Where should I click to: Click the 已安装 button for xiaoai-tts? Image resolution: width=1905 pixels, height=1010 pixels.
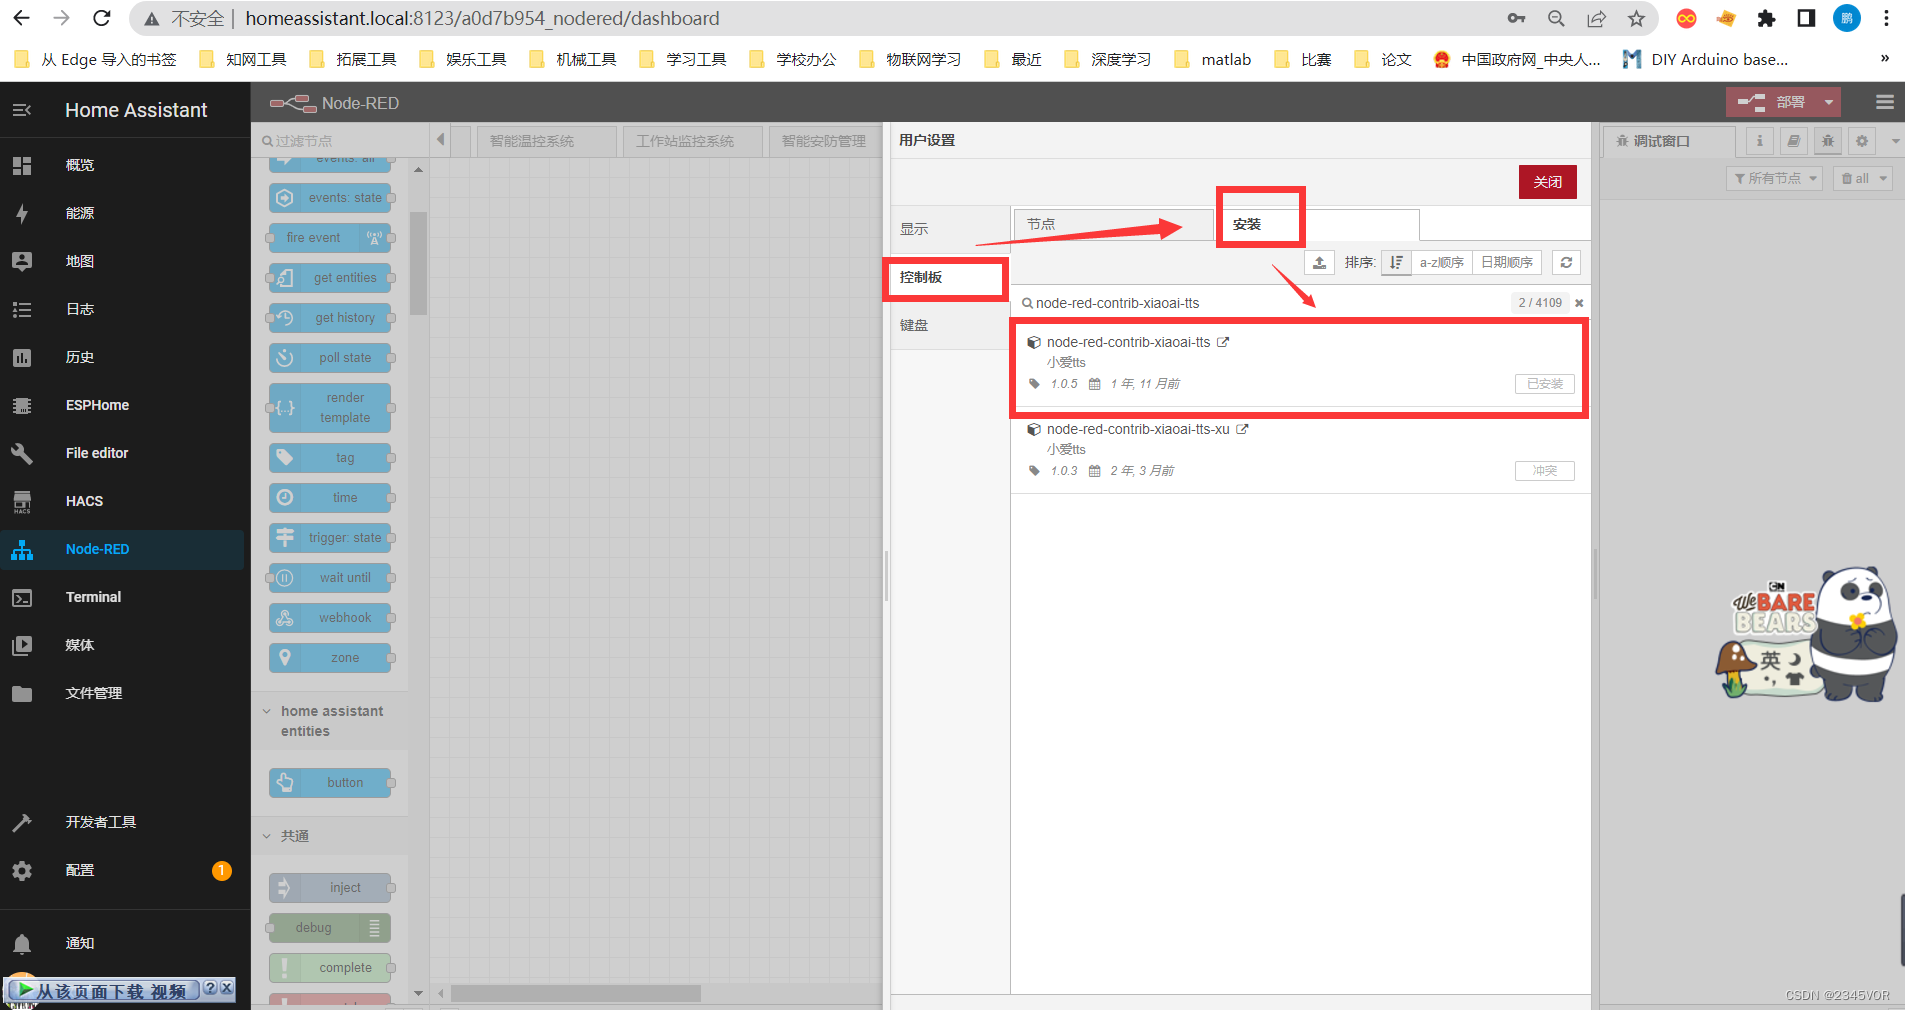pyautogui.click(x=1544, y=384)
